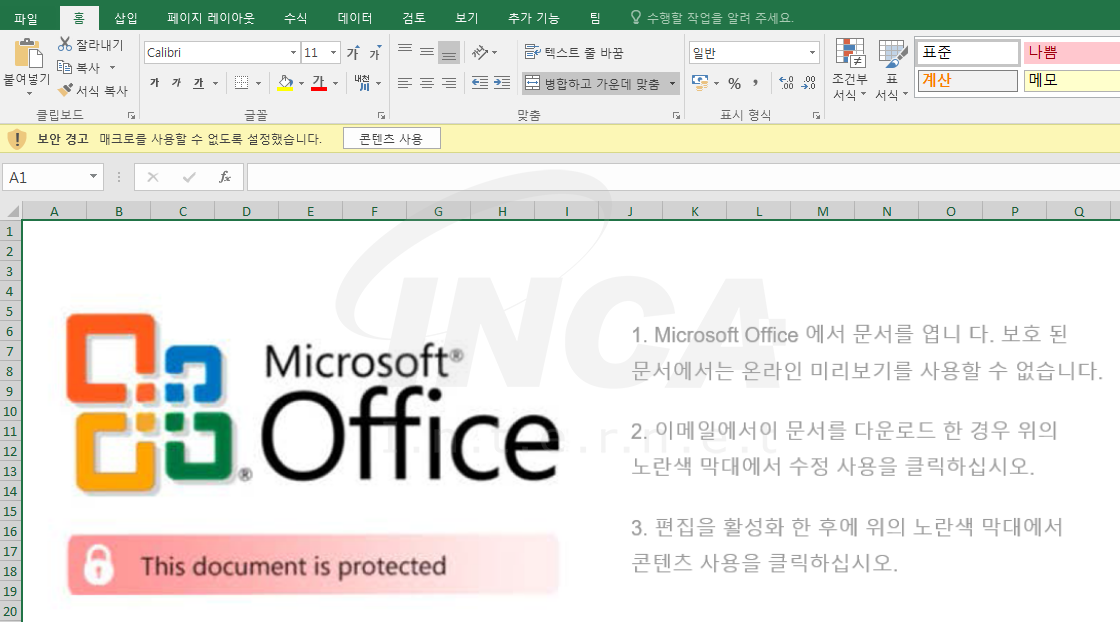Open font (글꼴) dialog launcher
The image size is (1120, 622).
[x=381, y=115]
